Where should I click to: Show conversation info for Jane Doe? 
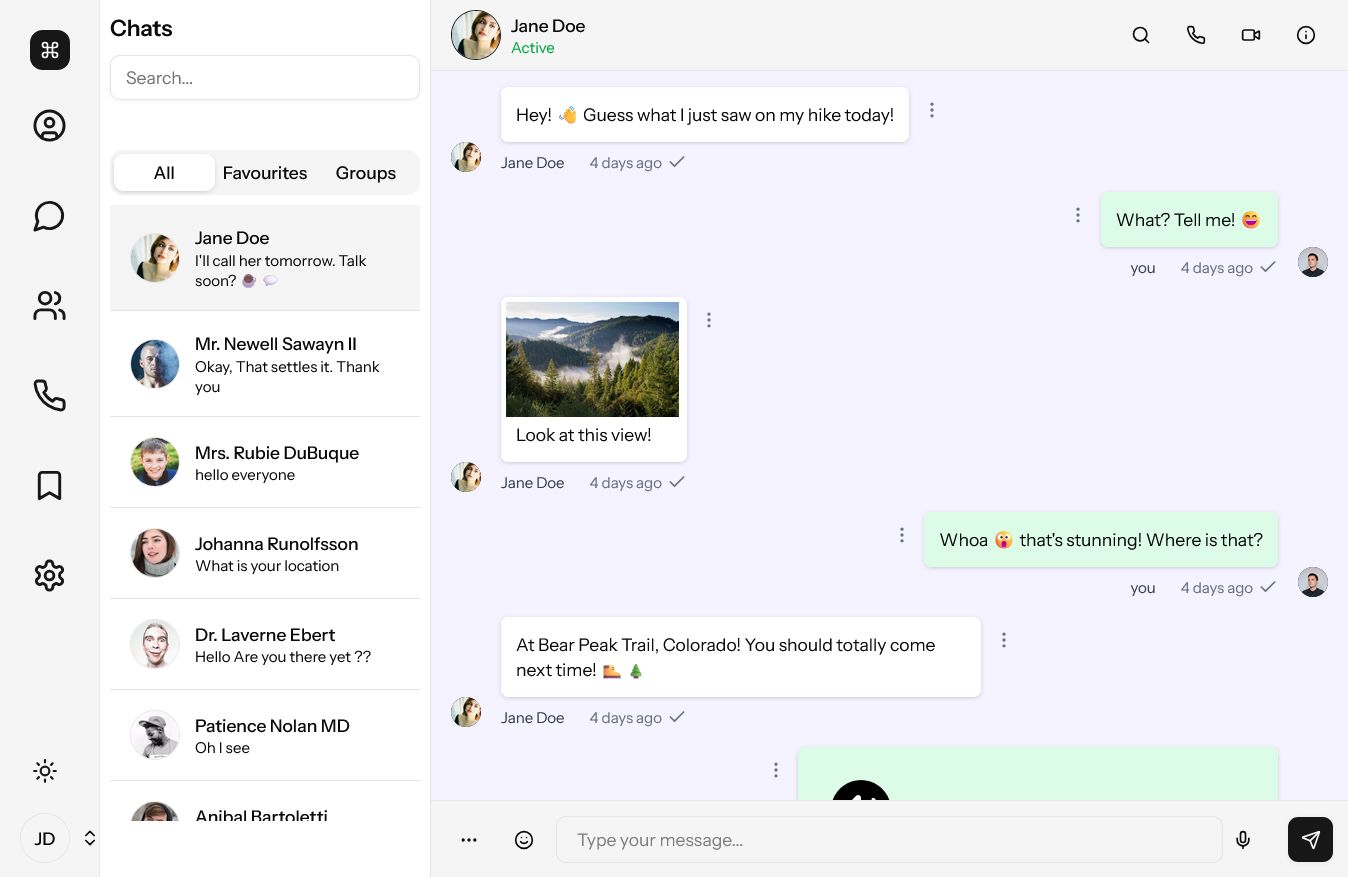tap(1306, 35)
